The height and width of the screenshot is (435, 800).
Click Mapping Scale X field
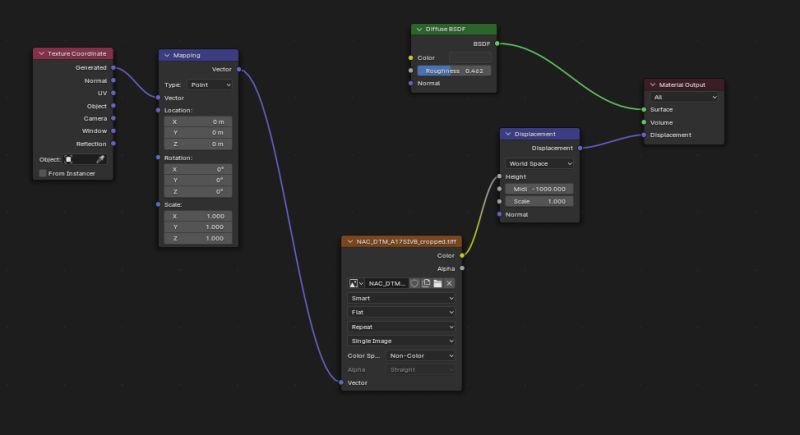tap(198, 216)
